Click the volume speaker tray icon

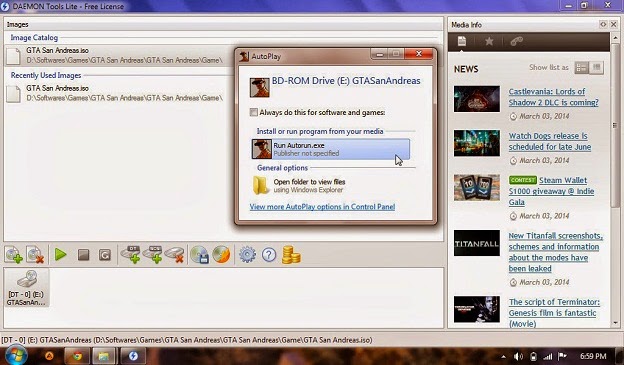(519, 356)
